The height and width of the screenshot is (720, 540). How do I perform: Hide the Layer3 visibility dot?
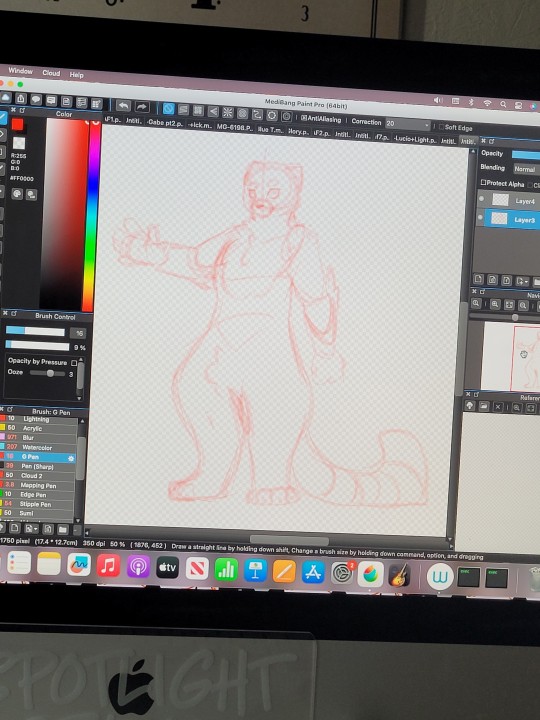pyautogui.click(x=481, y=218)
